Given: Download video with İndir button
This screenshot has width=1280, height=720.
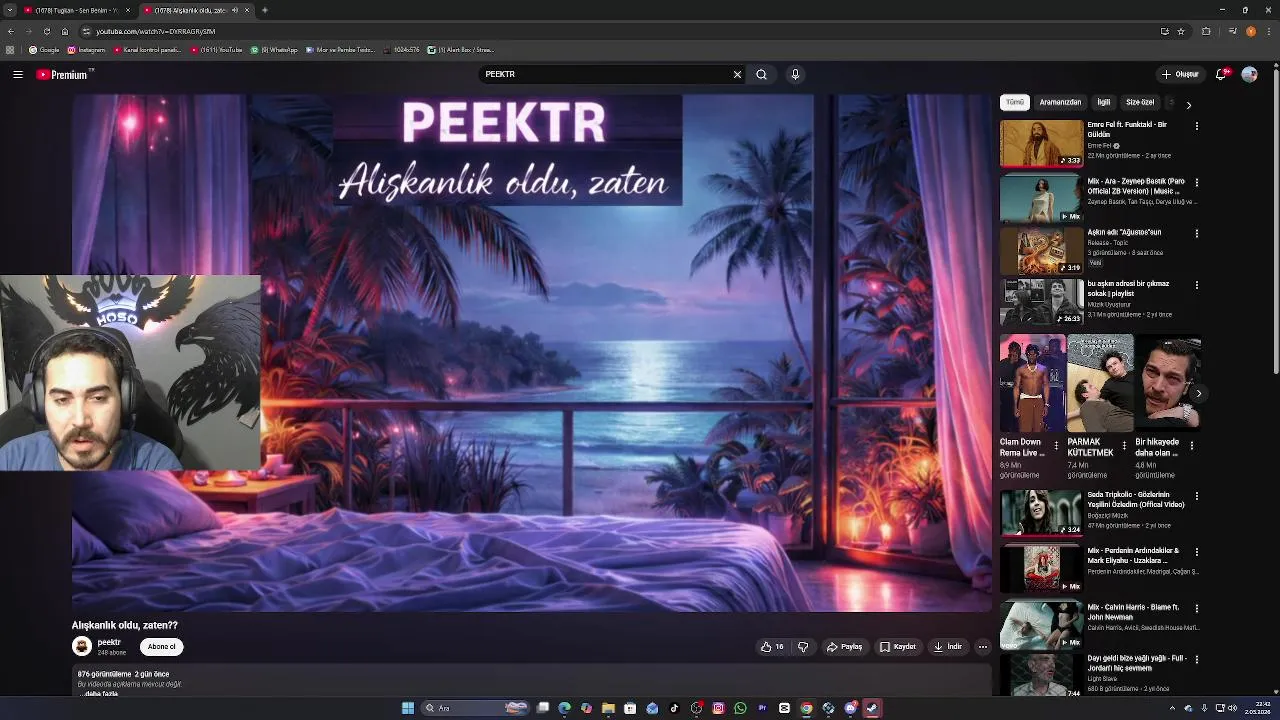Looking at the screenshot, I should tap(948, 647).
